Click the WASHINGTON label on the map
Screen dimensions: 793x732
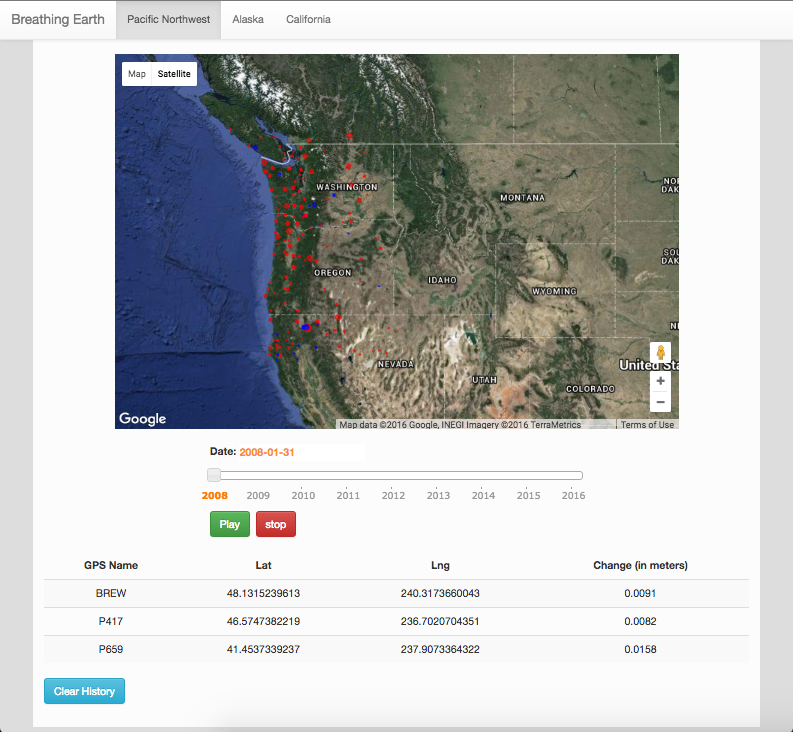click(346, 187)
